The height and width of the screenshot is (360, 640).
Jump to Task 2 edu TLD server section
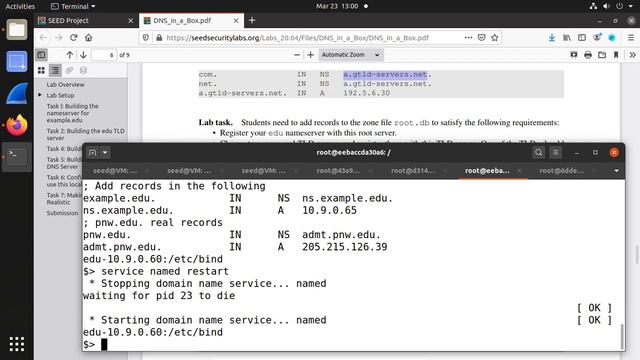pos(85,134)
